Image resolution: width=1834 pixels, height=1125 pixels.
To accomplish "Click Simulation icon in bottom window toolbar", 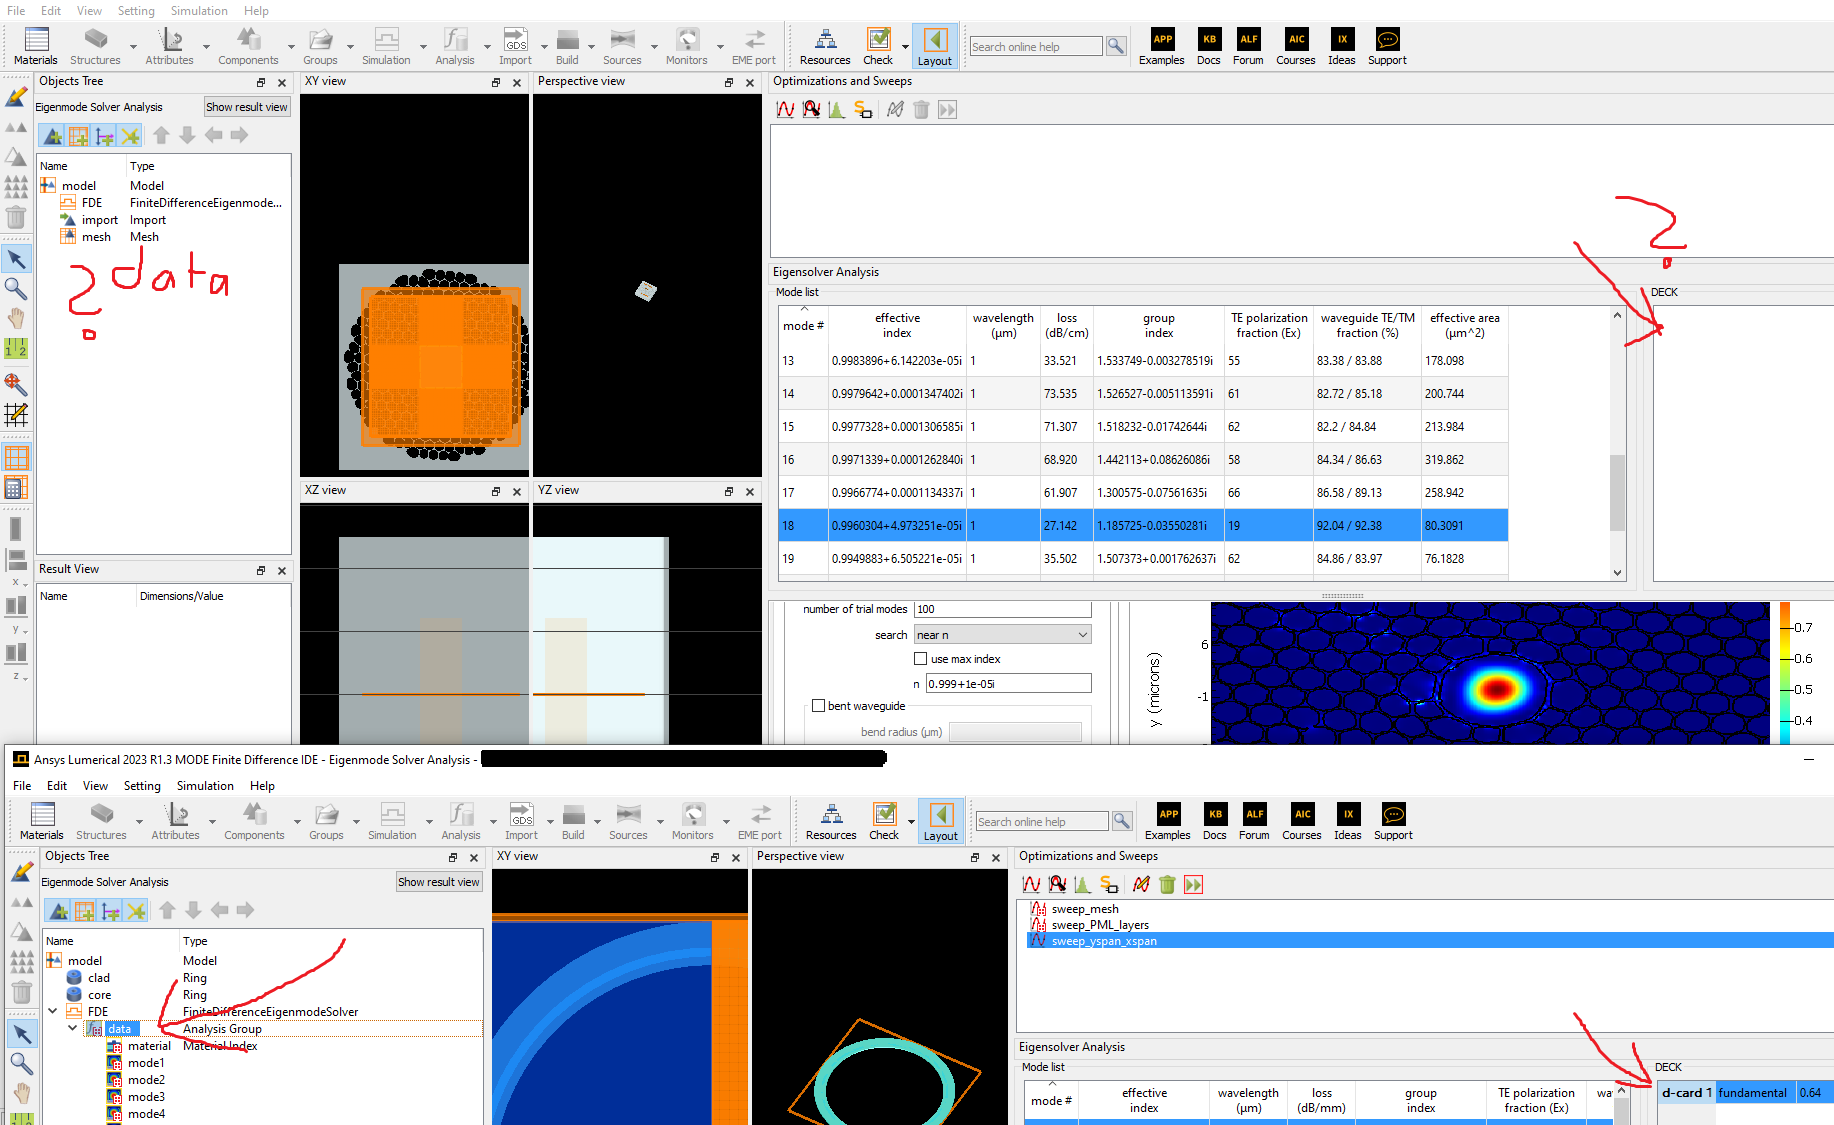I will tap(392, 821).
